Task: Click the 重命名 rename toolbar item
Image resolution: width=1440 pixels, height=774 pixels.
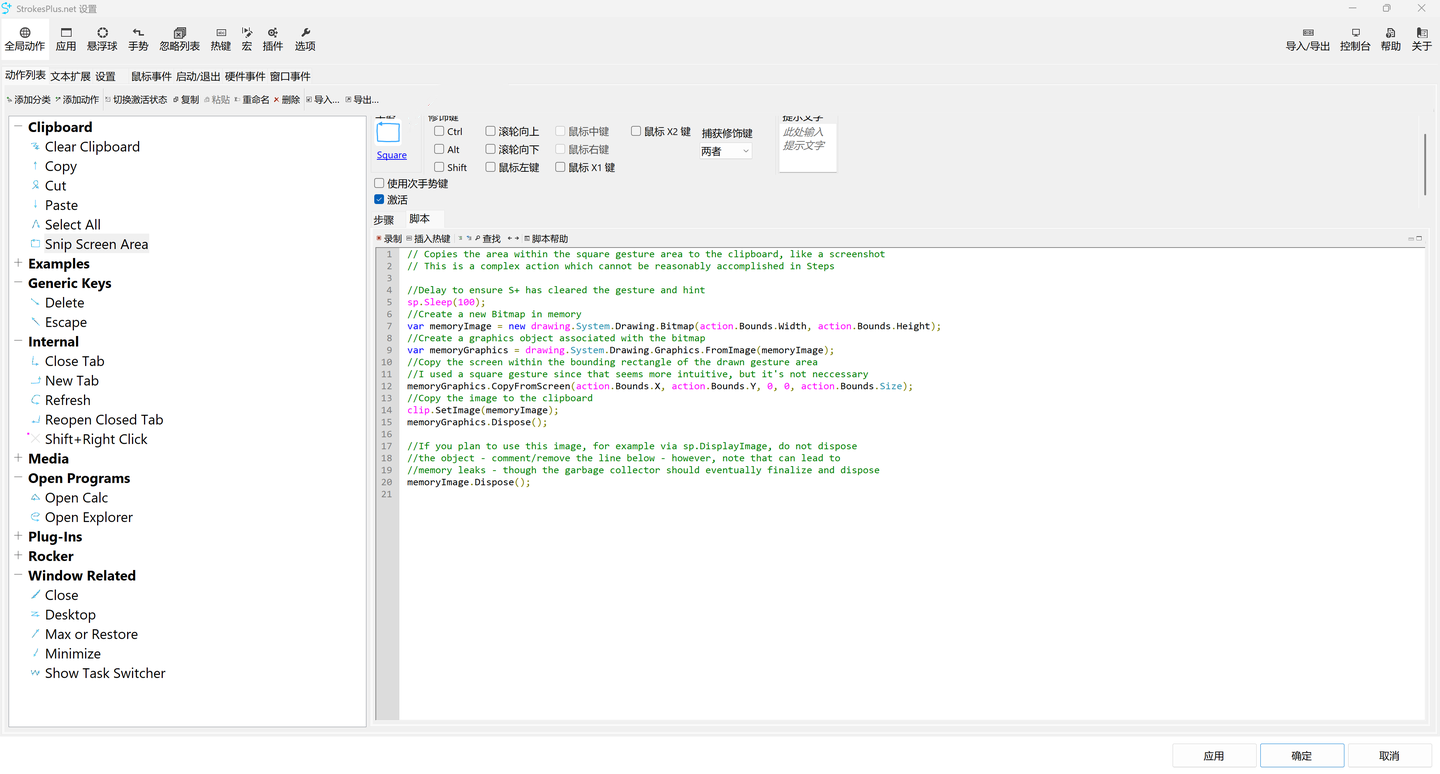Action: [x=252, y=100]
